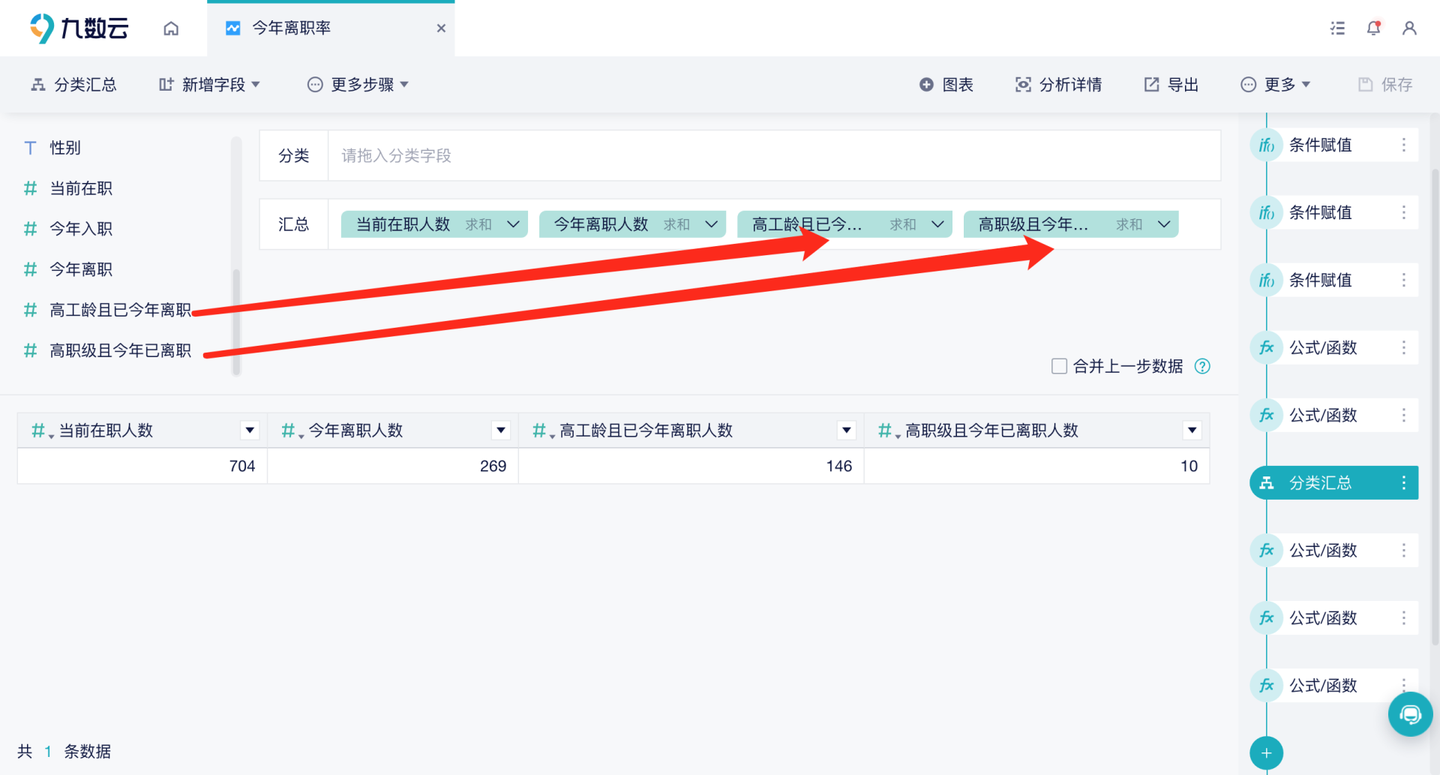Screen dimensions: 1440x775
Task: Select first 公式/函数 step after 条件赋值
Action: click(1334, 348)
